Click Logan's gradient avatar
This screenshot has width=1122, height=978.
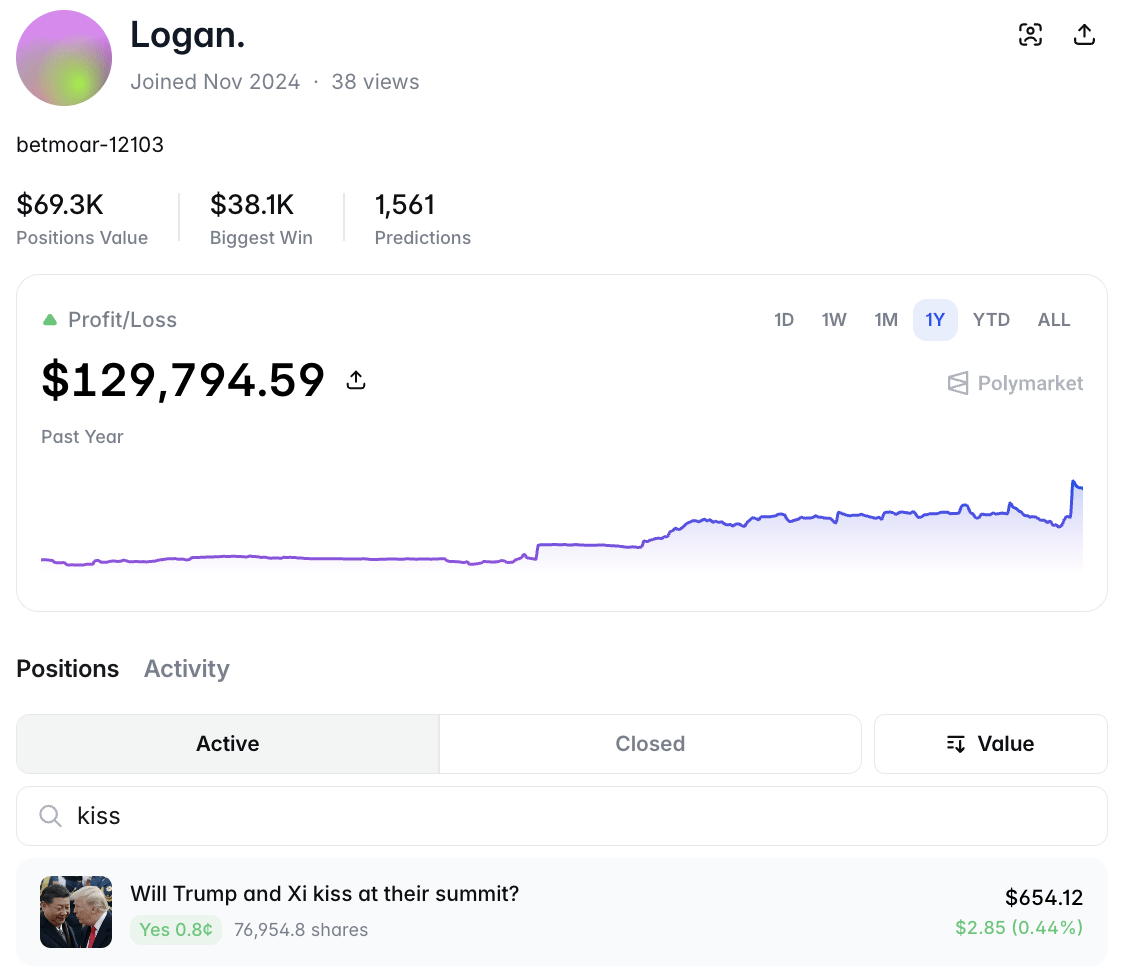pos(64,58)
